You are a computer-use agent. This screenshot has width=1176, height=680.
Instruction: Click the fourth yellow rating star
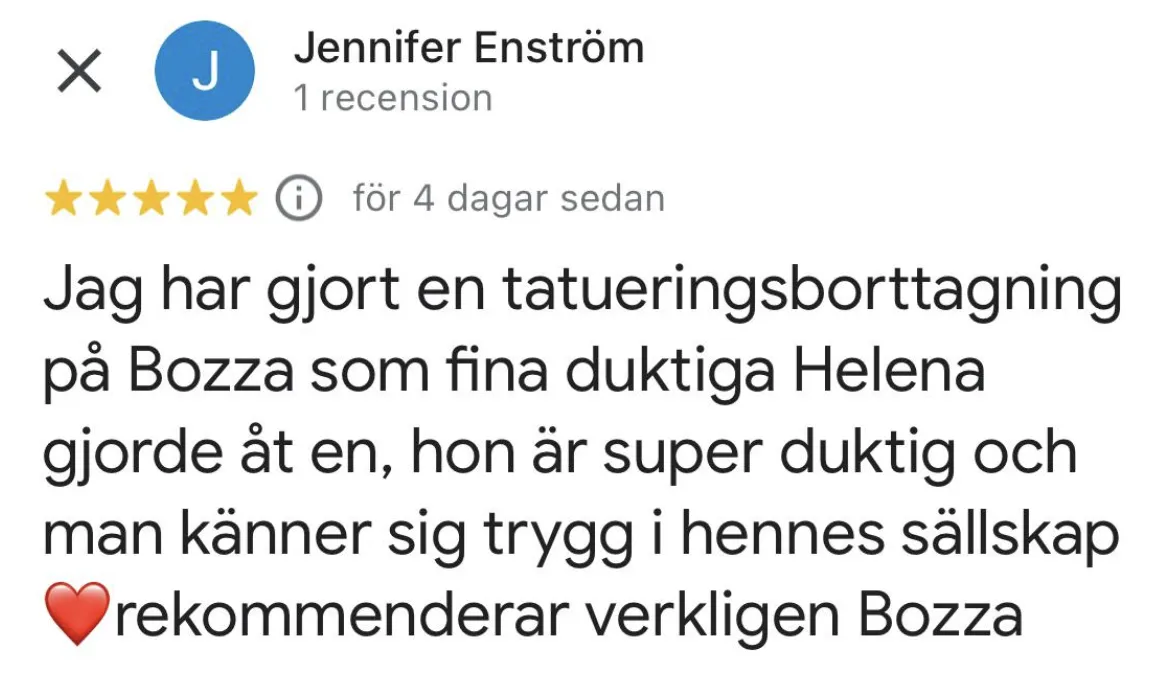click(x=196, y=198)
